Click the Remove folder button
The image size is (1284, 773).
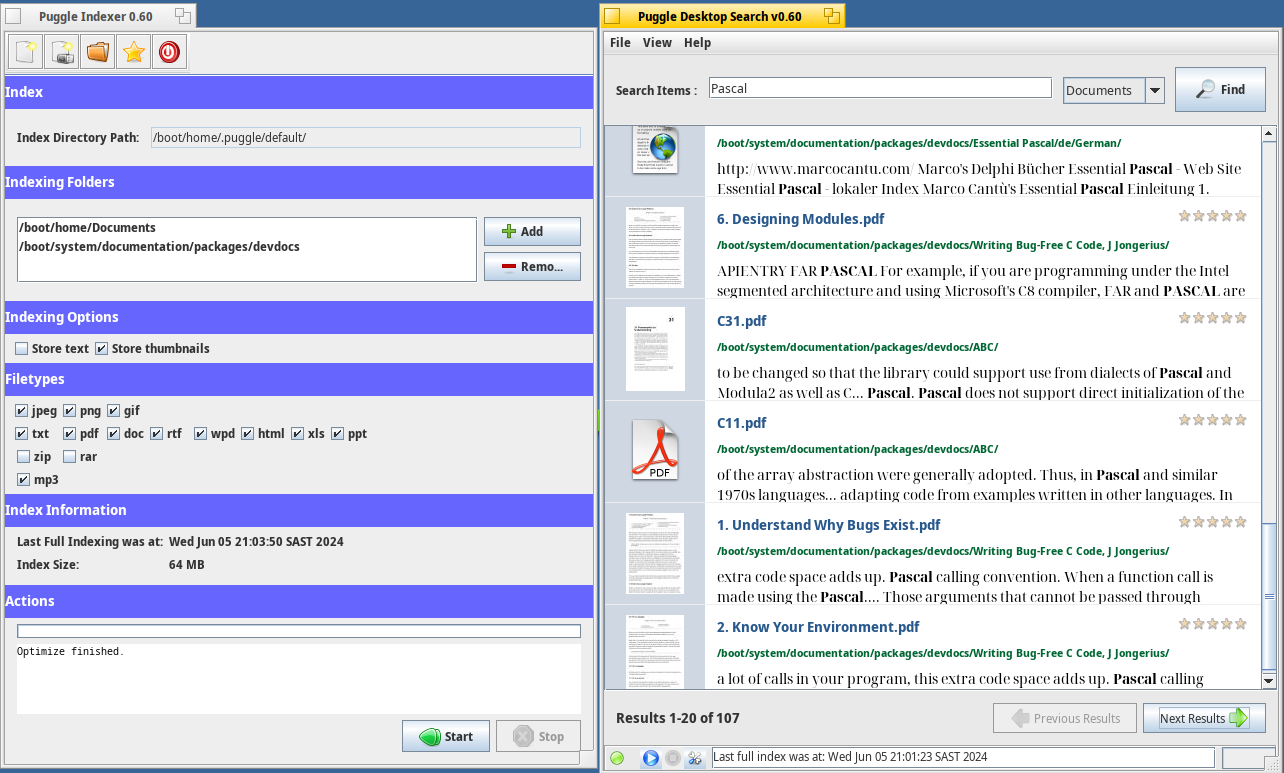532,266
